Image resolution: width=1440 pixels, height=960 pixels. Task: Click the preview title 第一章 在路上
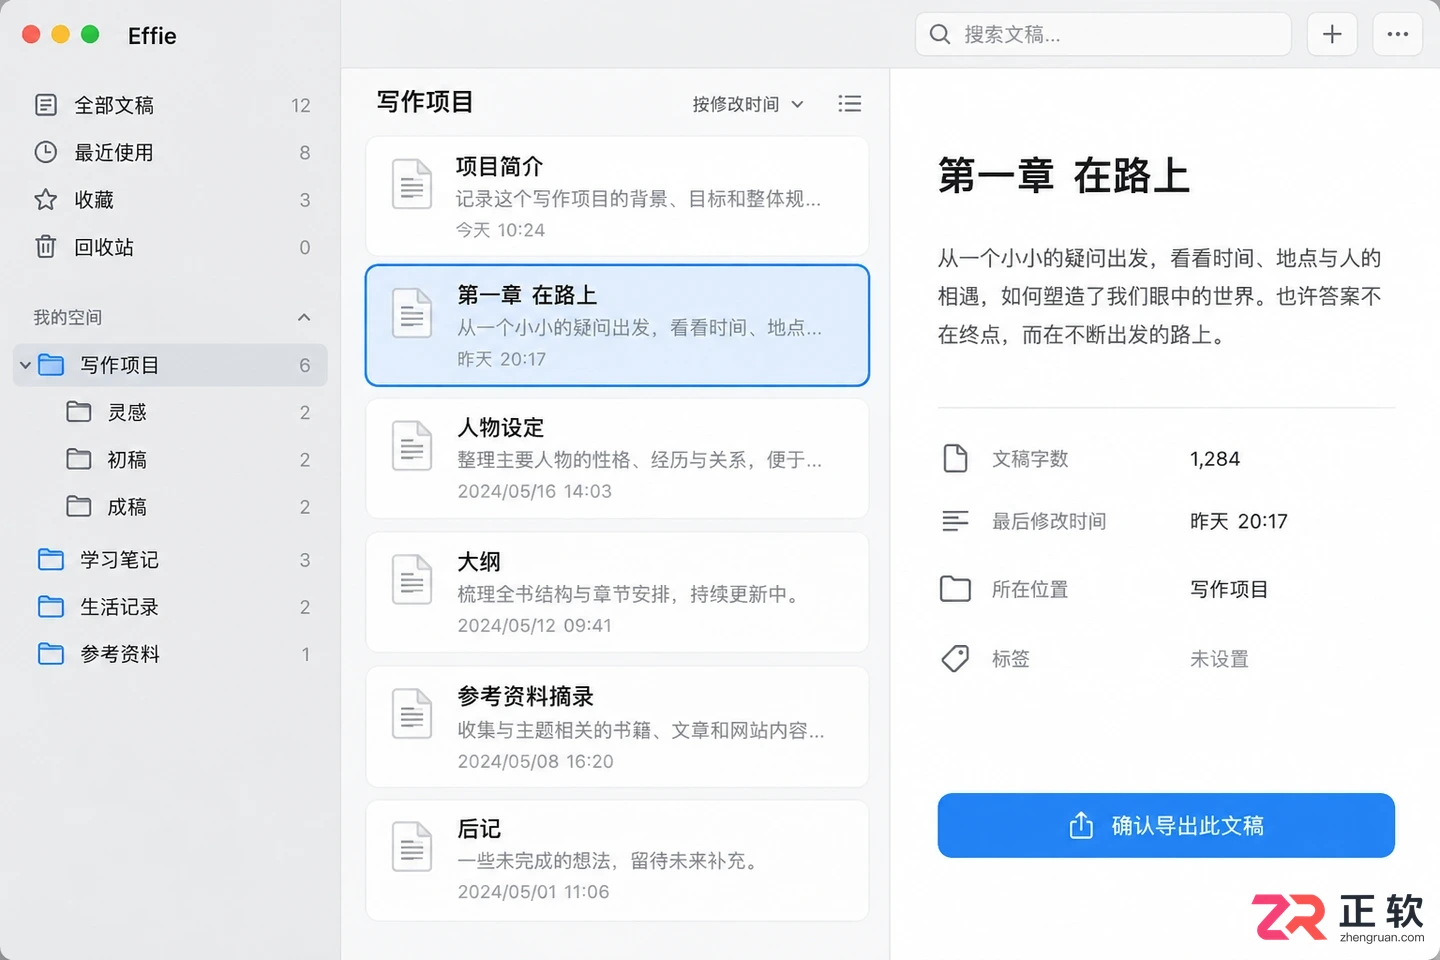tap(1064, 176)
